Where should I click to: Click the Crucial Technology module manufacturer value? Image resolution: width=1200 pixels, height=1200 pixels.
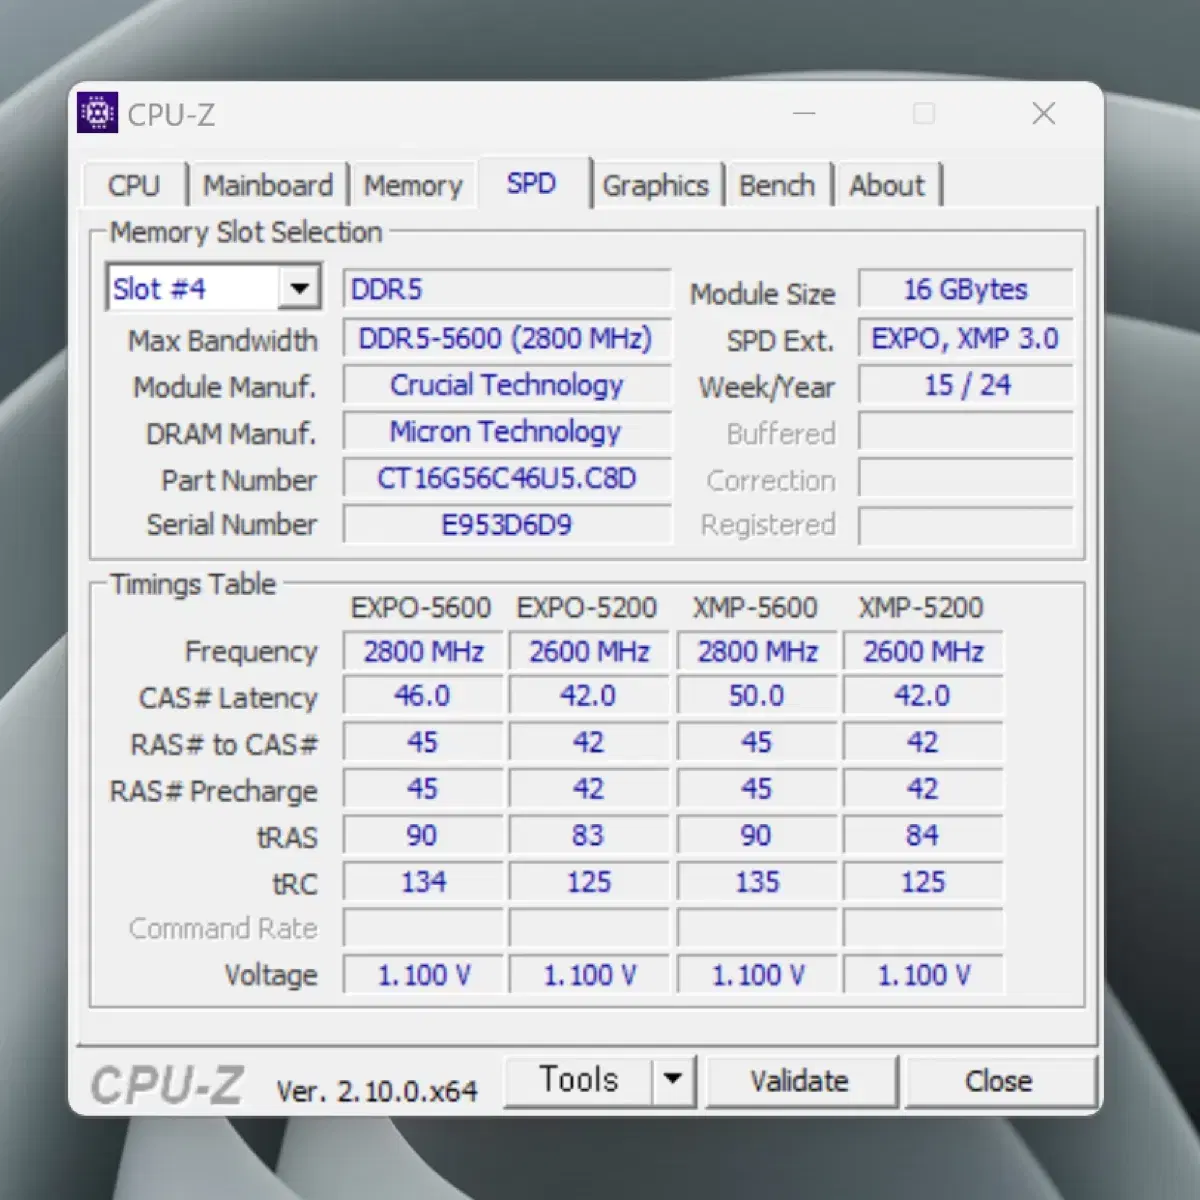coord(507,385)
